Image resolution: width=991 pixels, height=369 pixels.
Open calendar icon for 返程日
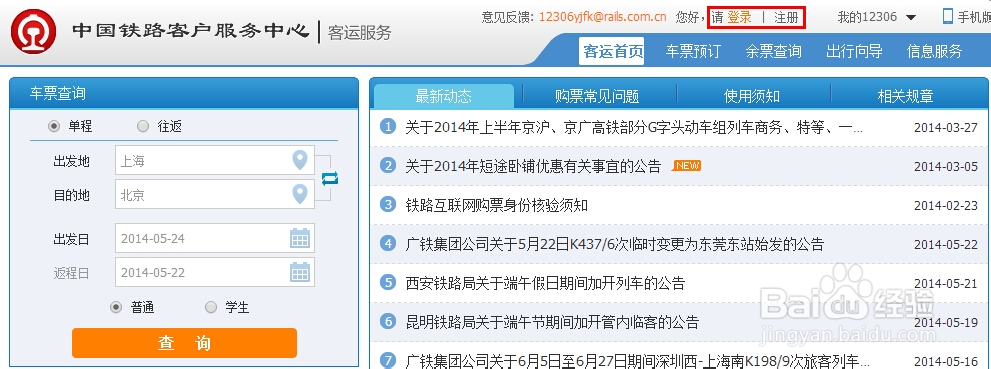click(300, 272)
